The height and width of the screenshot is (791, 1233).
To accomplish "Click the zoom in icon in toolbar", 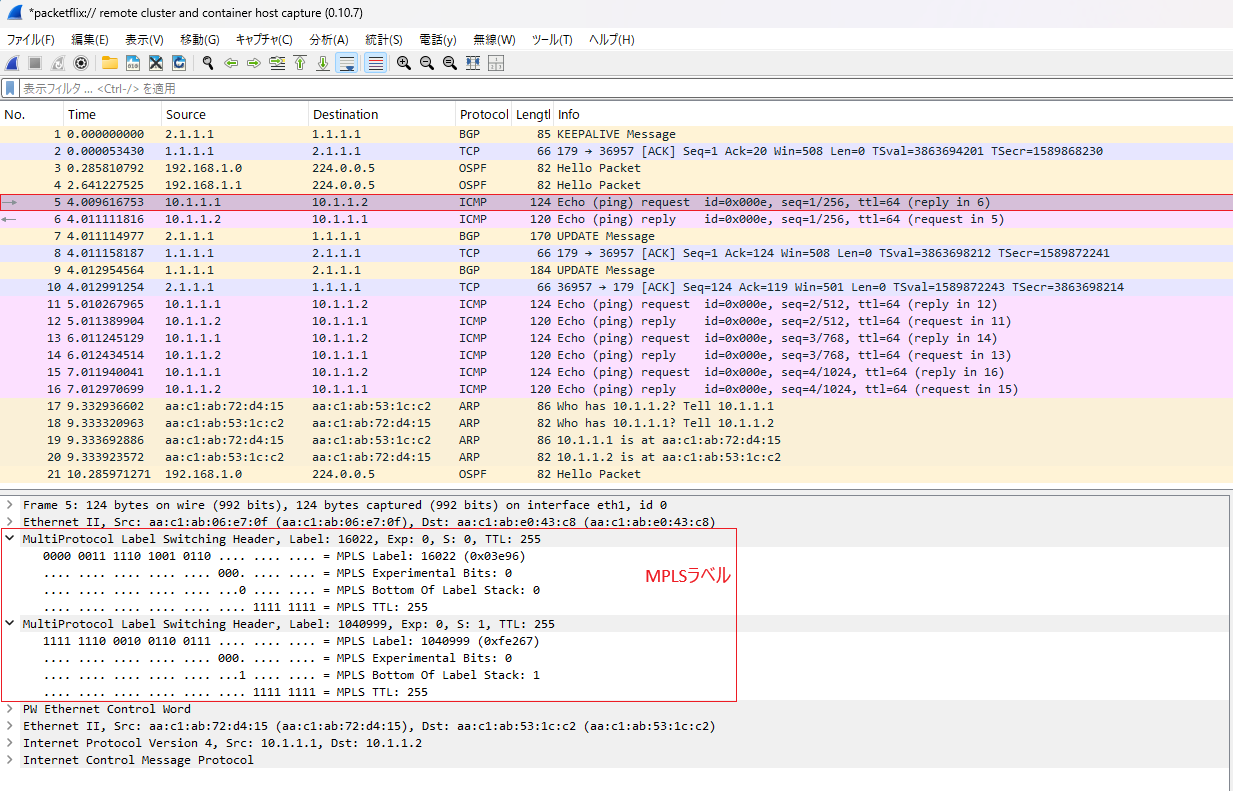I will [x=404, y=63].
